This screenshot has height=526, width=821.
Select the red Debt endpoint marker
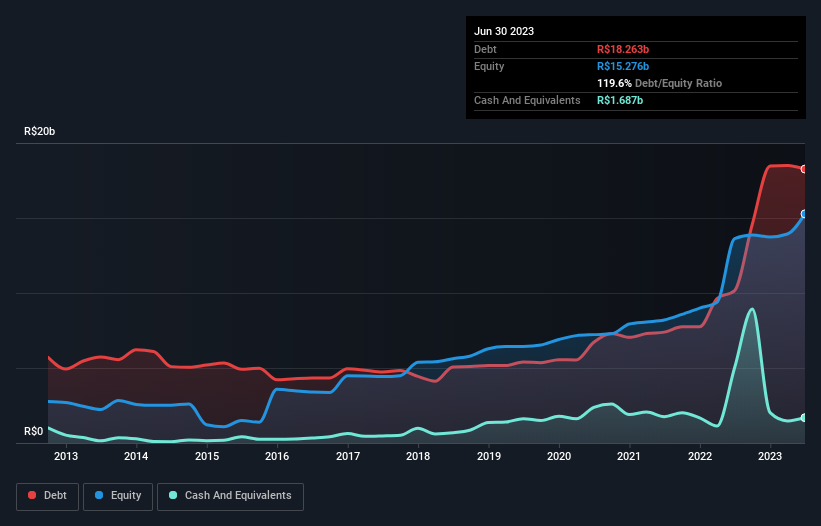[x=804, y=169]
